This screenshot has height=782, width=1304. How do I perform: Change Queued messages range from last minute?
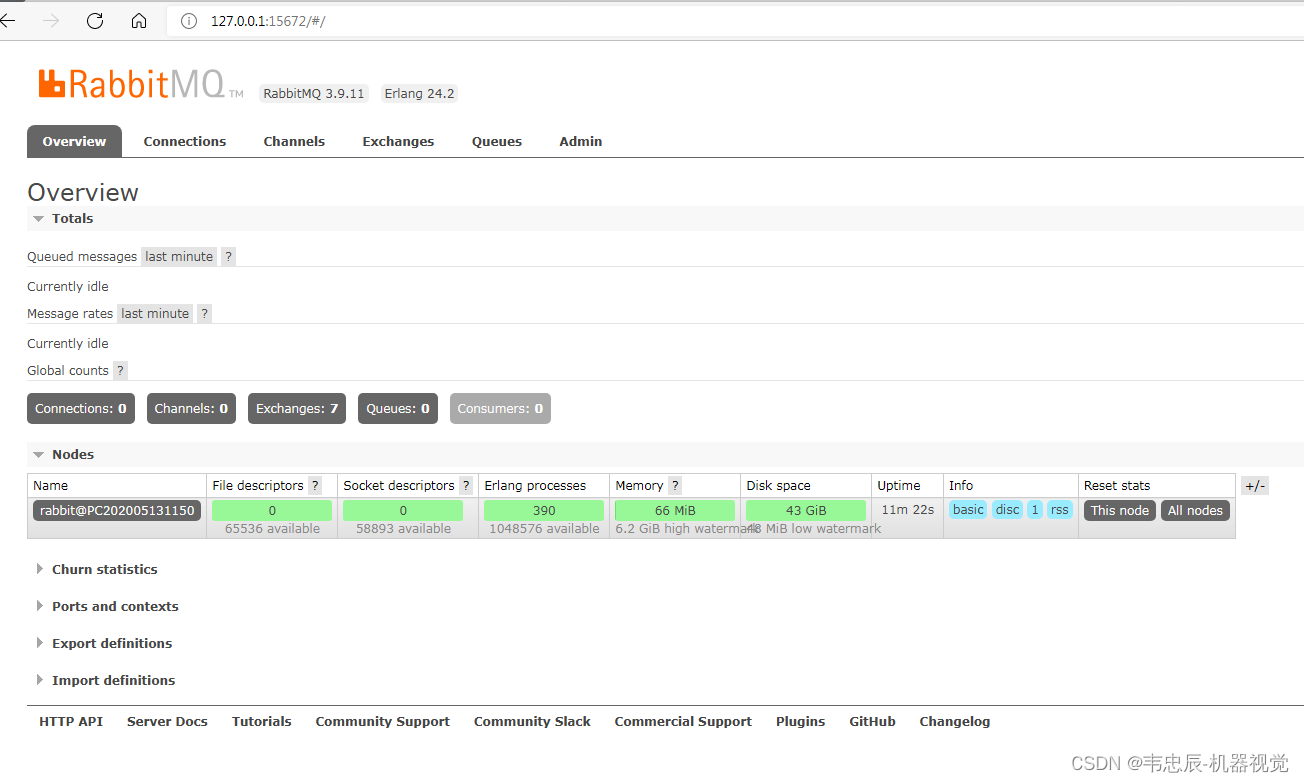179,257
